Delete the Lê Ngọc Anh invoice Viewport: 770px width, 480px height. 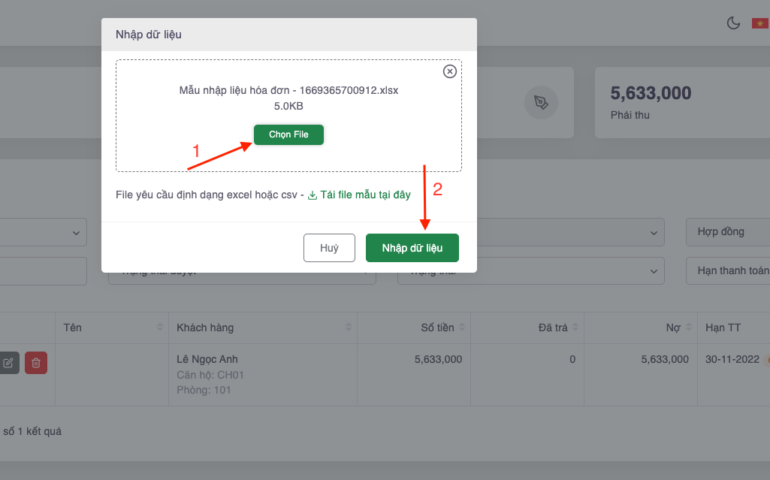(x=36, y=363)
